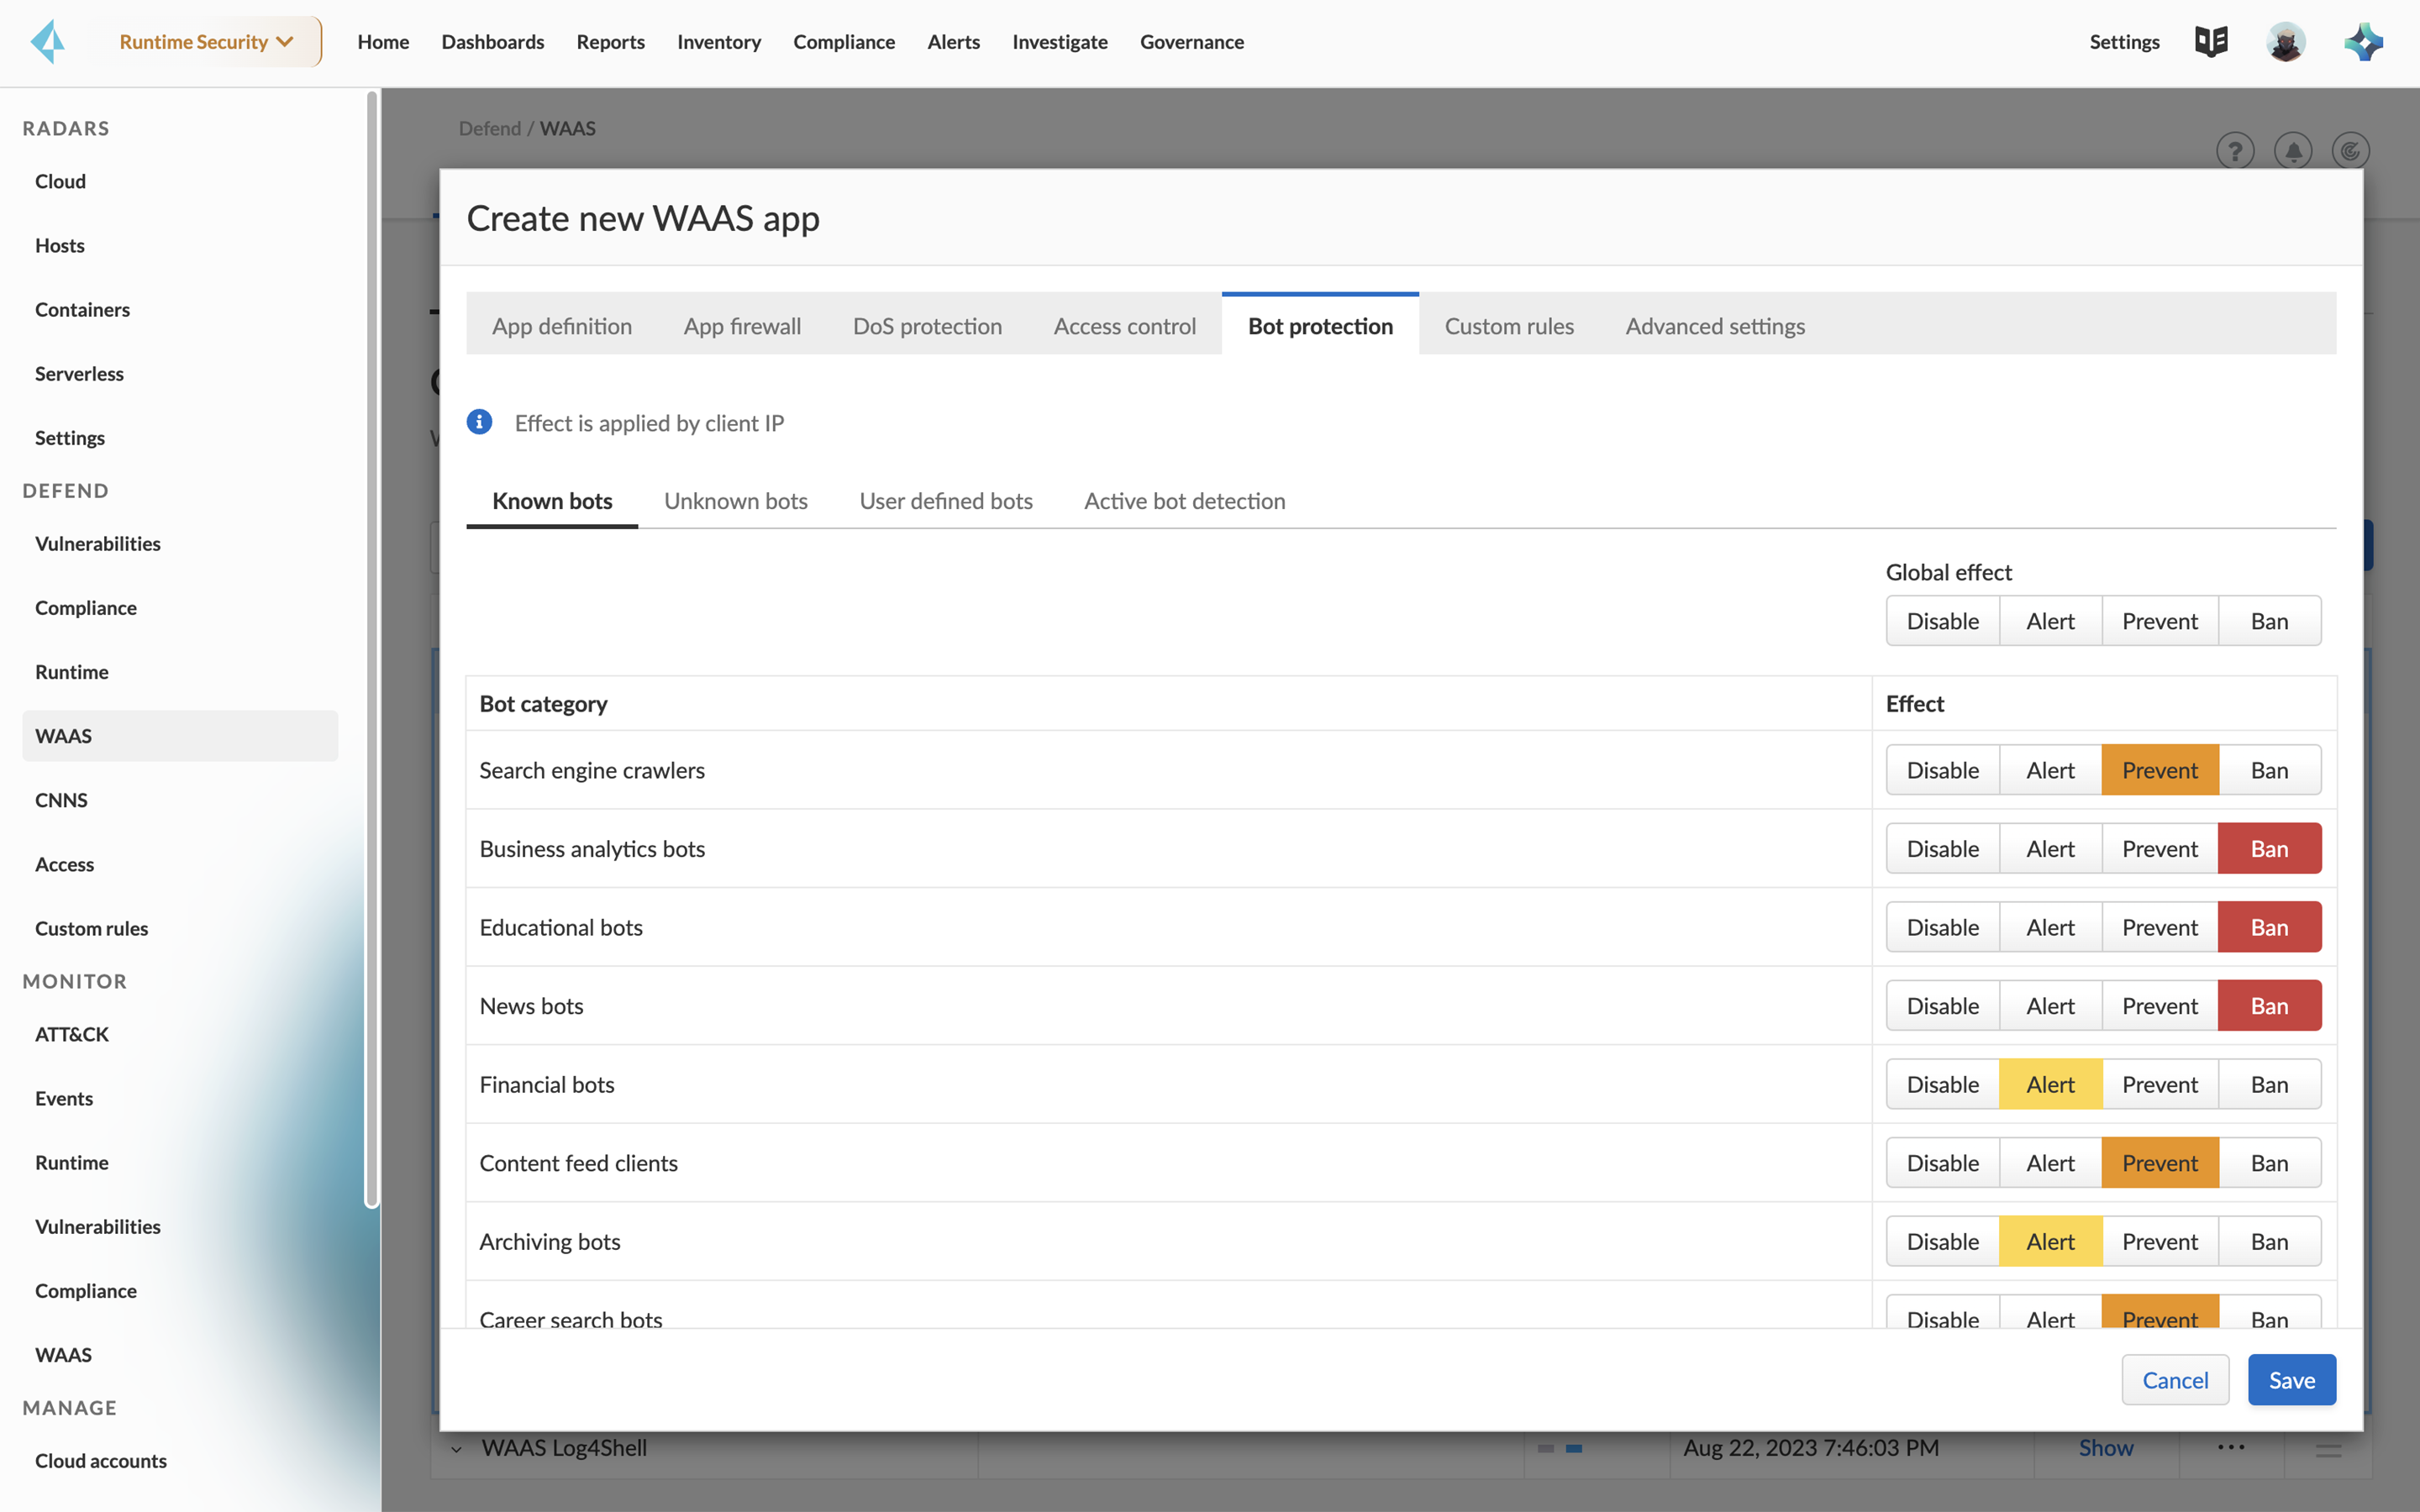
Task: Open the Custom rules tab
Action: pyautogui.click(x=1508, y=326)
